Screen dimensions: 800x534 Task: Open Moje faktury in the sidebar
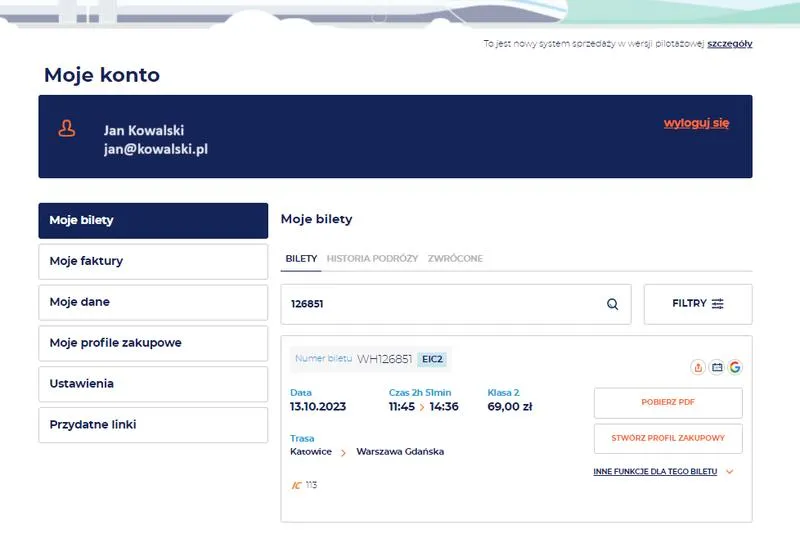point(153,261)
